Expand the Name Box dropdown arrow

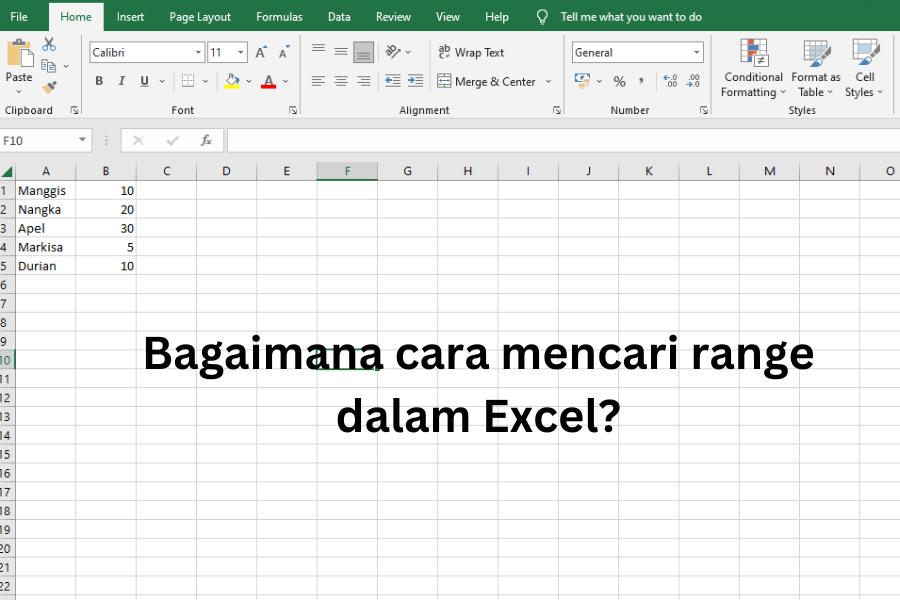[x=82, y=140]
